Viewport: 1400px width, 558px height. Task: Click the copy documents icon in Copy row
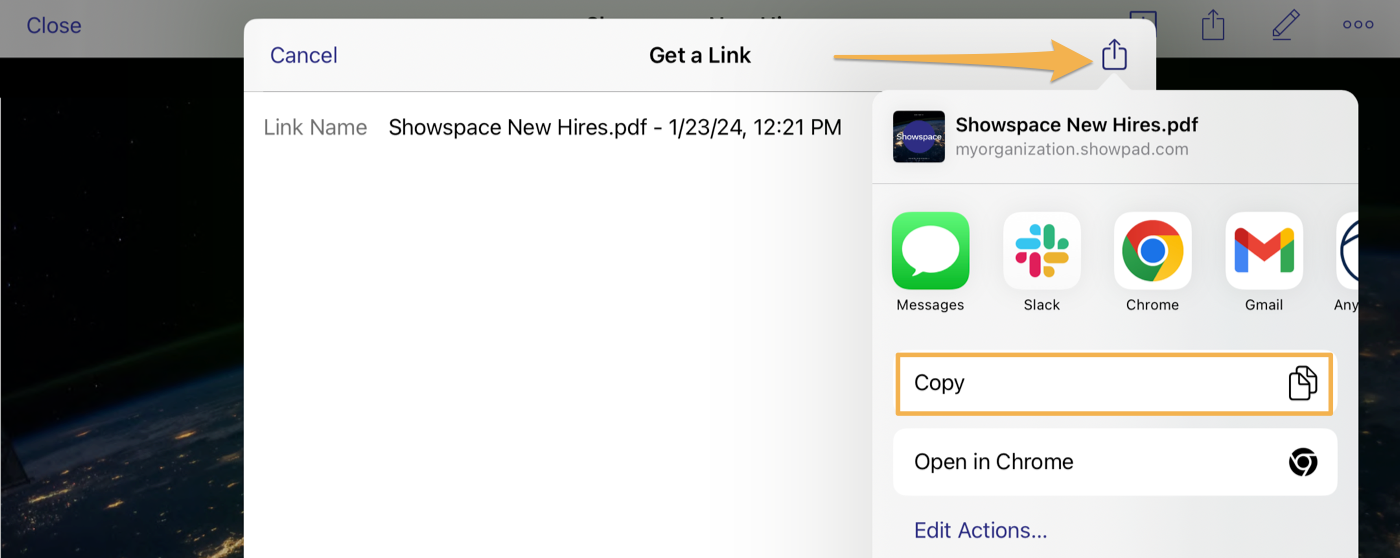pos(1303,383)
